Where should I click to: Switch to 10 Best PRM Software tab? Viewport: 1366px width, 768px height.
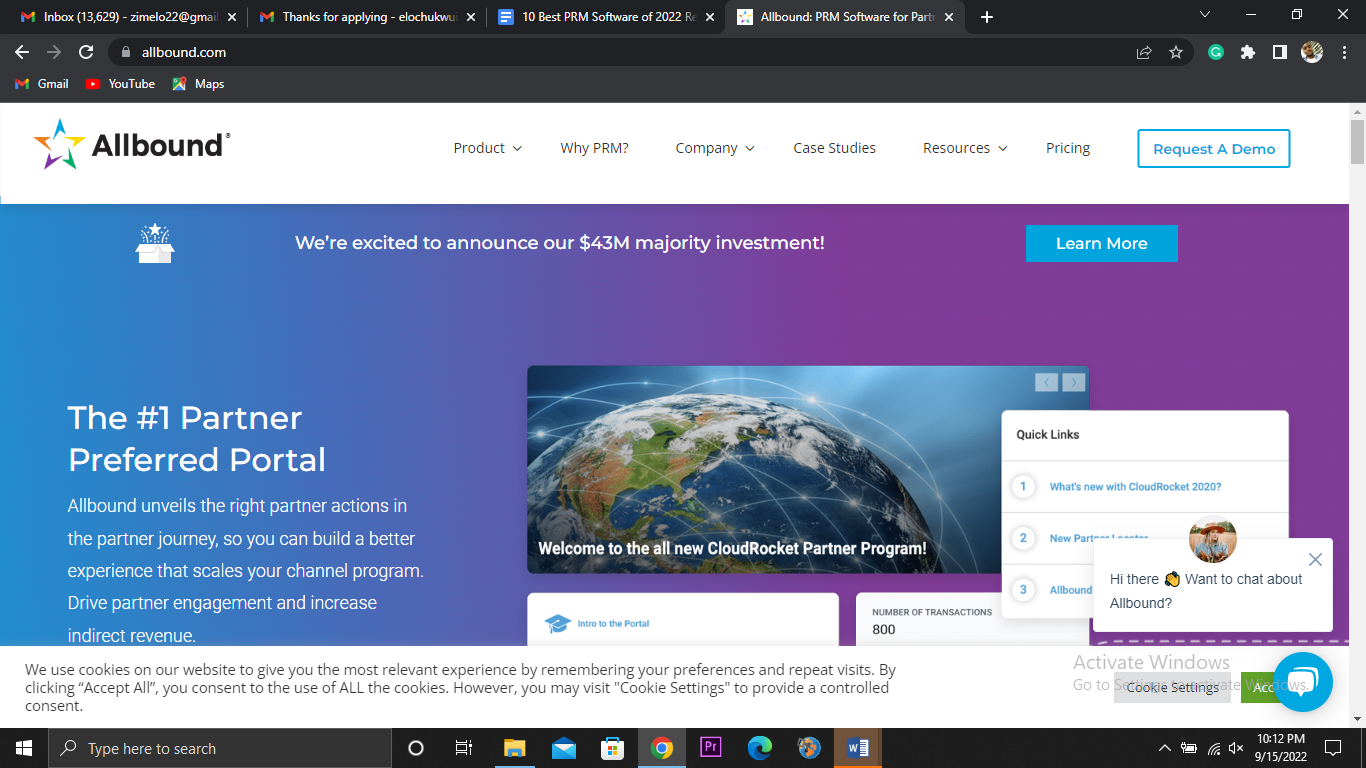point(606,17)
